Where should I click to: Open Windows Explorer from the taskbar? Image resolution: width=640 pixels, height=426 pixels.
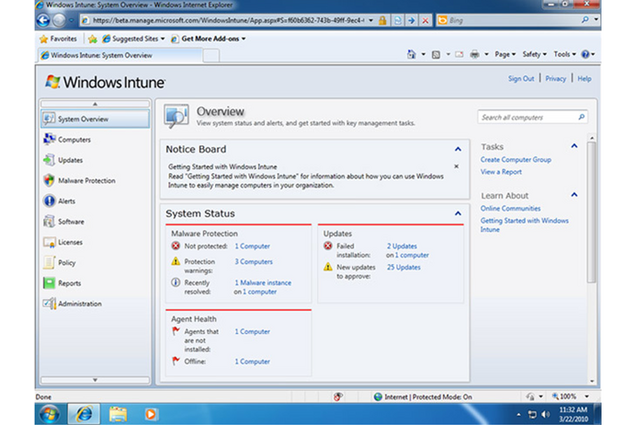pos(118,414)
